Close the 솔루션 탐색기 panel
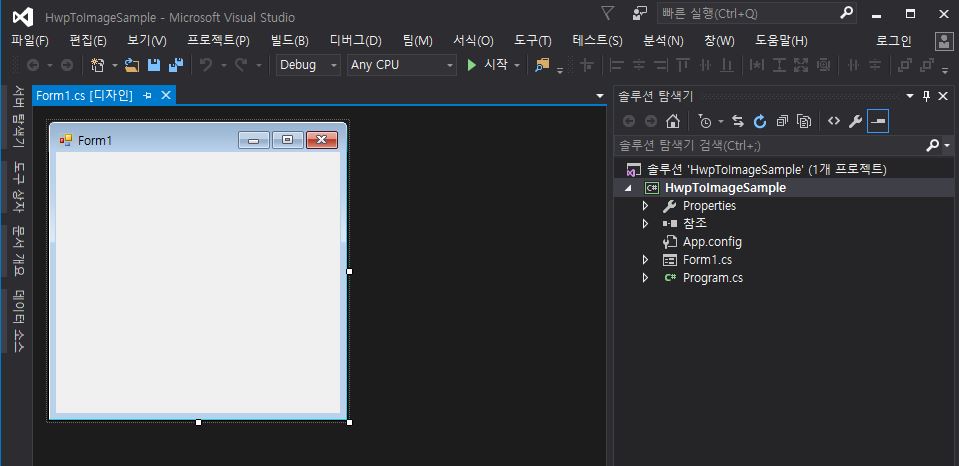959x466 pixels. click(x=942, y=96)
